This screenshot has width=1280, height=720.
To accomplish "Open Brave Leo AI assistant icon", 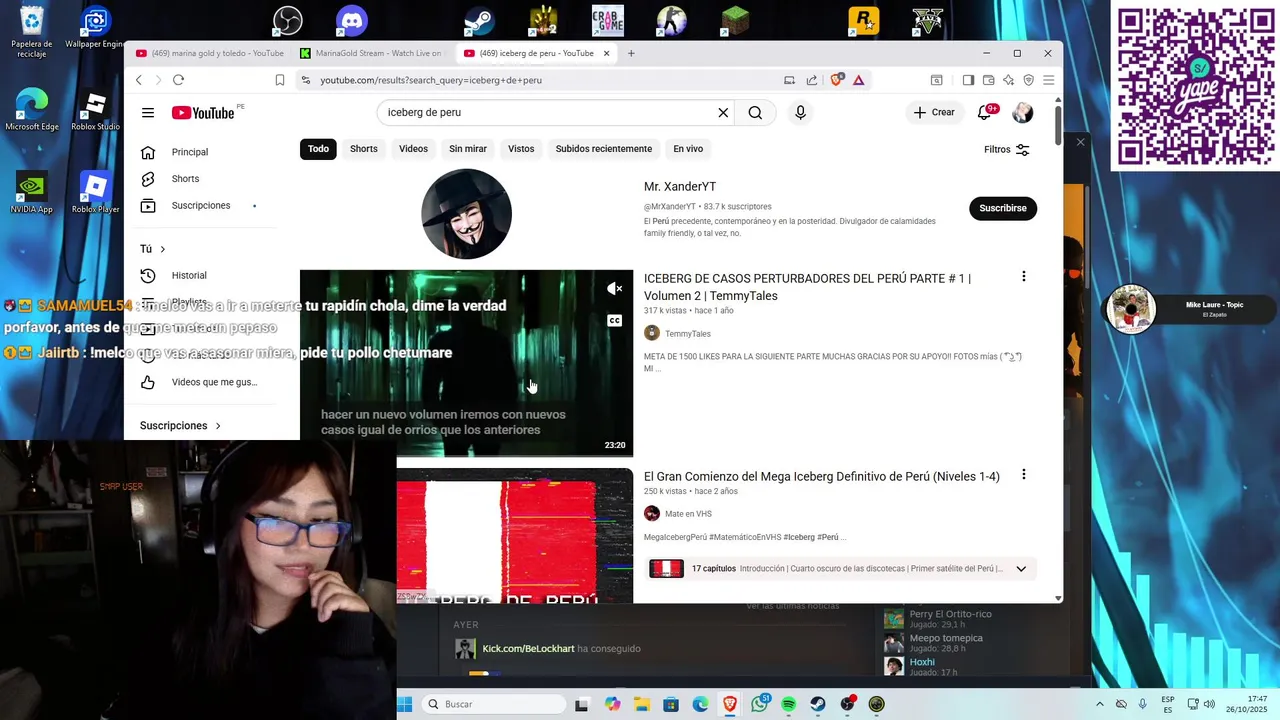I will [x=1008, y=80].
